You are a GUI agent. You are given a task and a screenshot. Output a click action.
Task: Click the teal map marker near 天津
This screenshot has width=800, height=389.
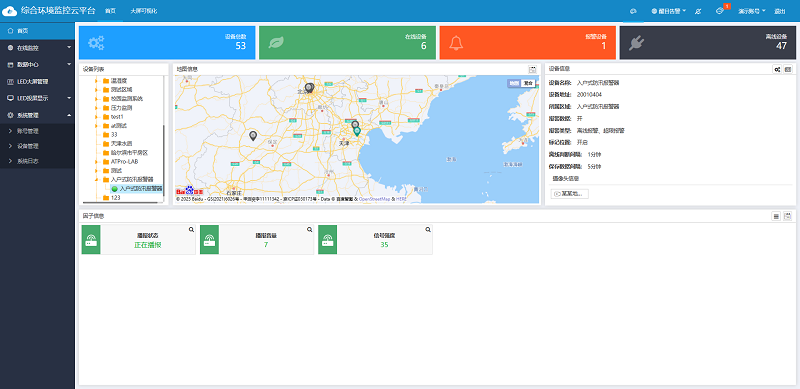(357, 131)
